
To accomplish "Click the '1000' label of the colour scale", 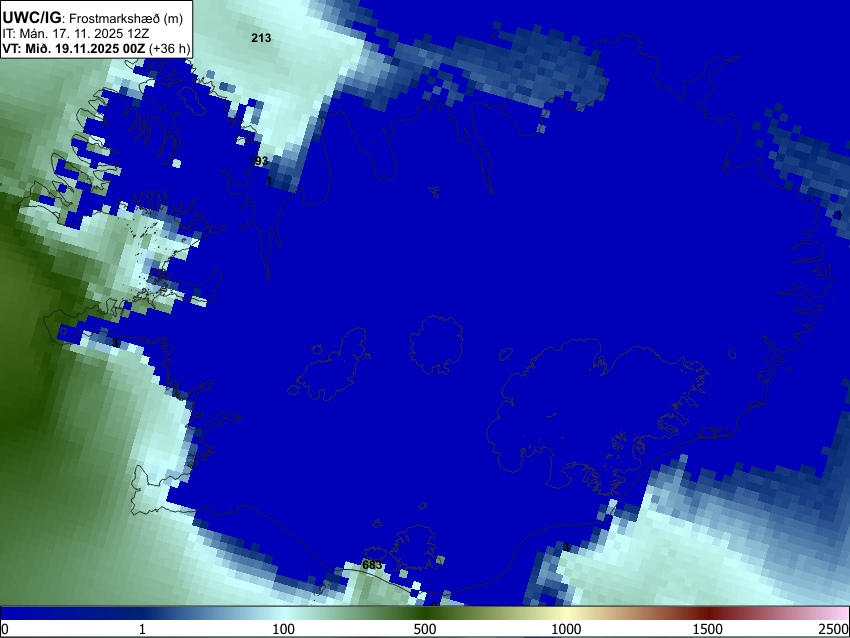I will 566,629.
